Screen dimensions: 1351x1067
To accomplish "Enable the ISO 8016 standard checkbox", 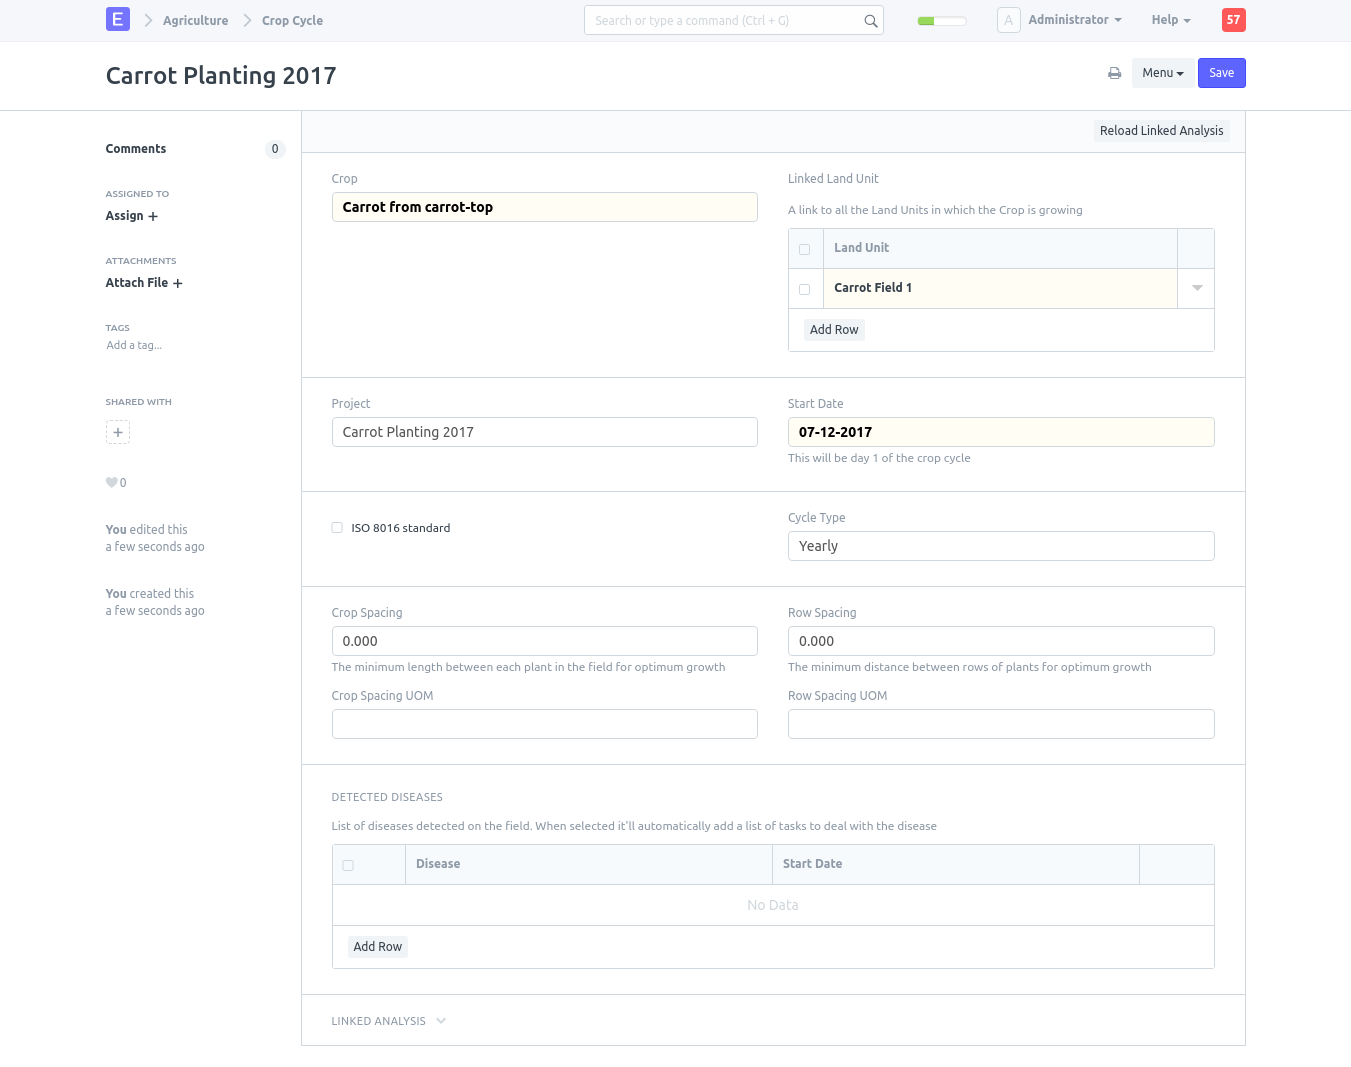I will coord(337,528).
